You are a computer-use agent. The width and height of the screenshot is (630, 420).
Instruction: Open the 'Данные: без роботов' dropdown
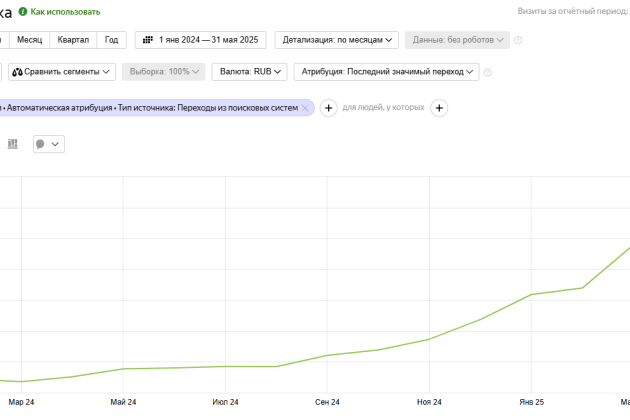pyautogui.click(x=457, y=40)
